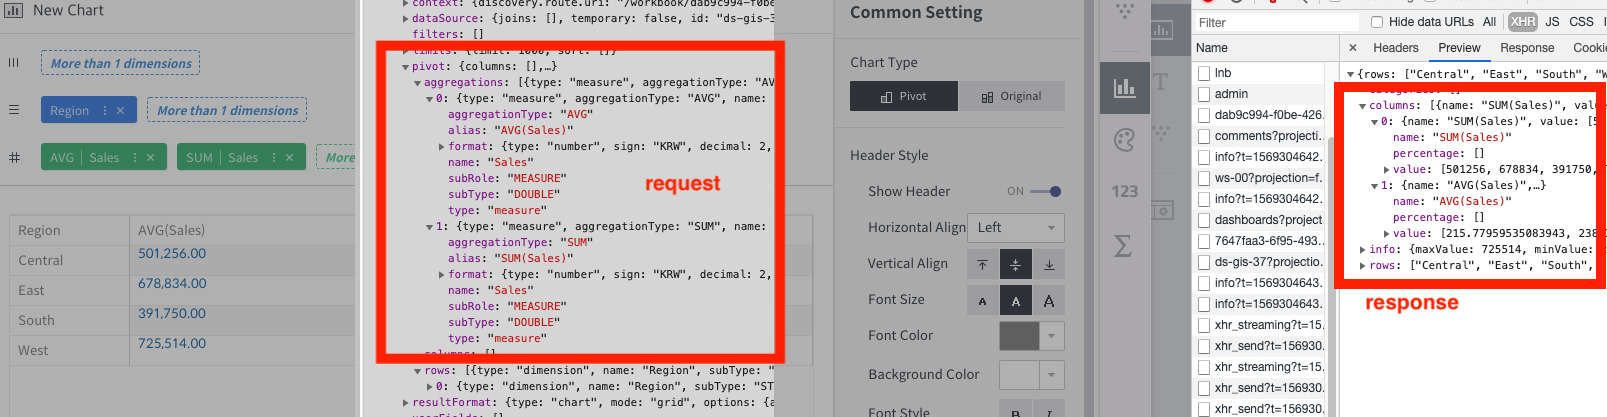The image size is (1607, 417).
Task: Collapse the columns node in response
Action: pyautogui.click(x=1363, y=106)
